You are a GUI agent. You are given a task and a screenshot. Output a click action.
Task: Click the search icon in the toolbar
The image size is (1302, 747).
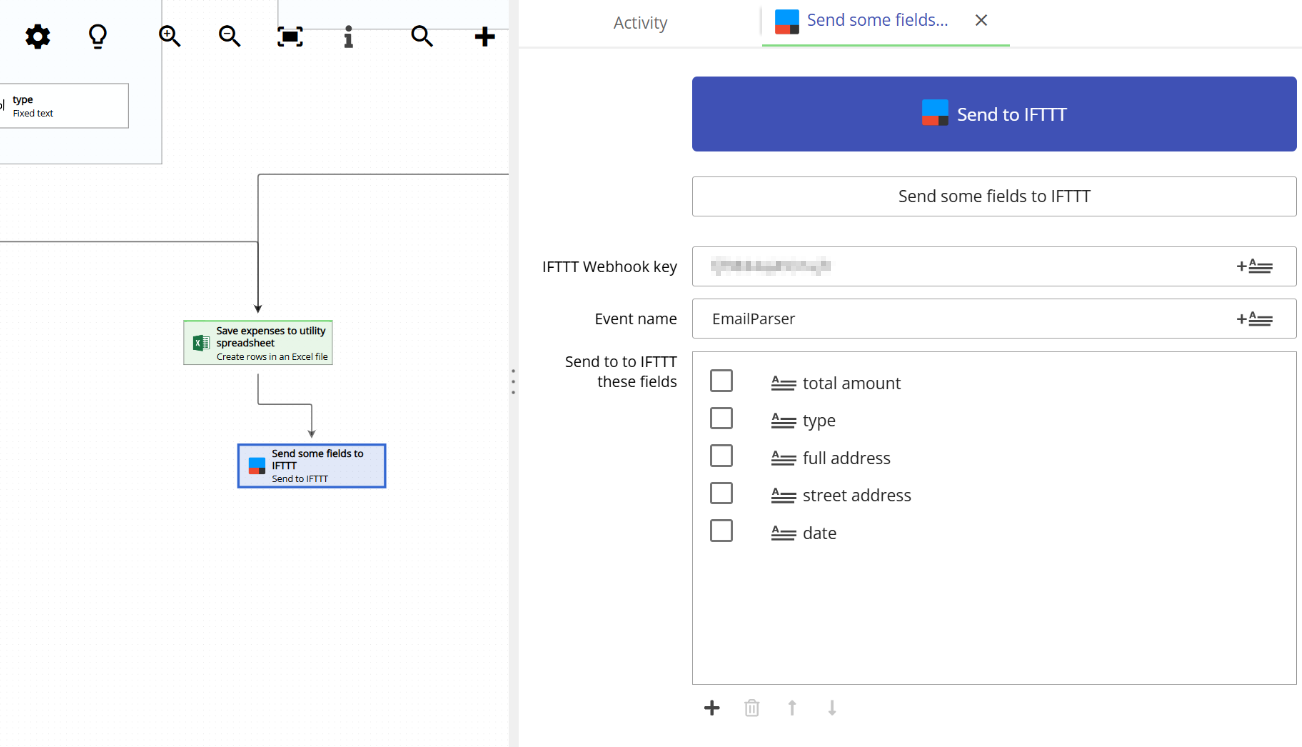421,37
